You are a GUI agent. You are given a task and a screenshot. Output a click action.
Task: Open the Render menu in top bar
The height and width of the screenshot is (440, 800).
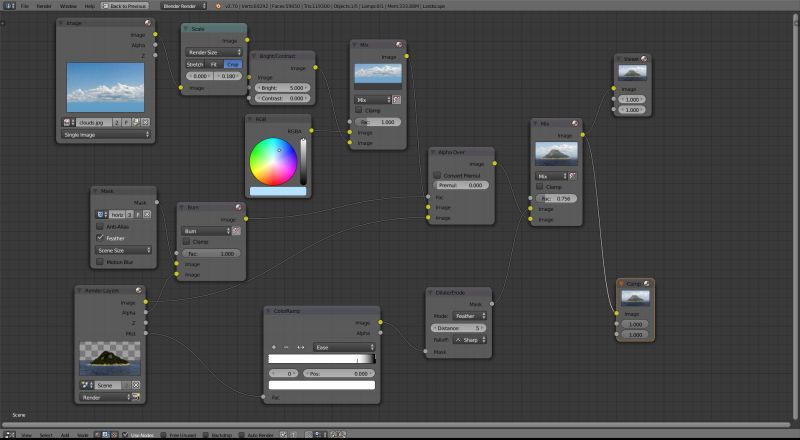[x=44, y=6]
